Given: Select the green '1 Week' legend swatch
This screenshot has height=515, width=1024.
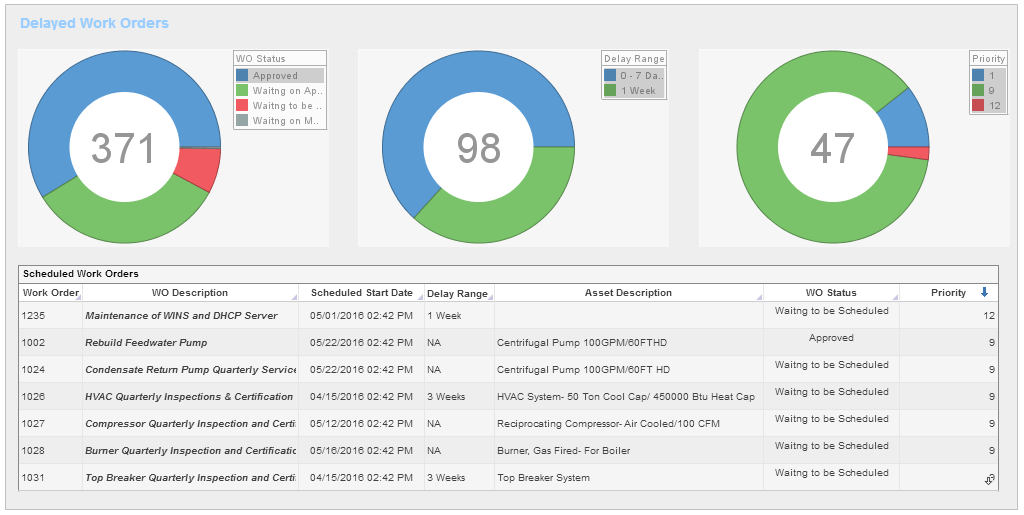Looking at the screenshot, I should 610,91.
